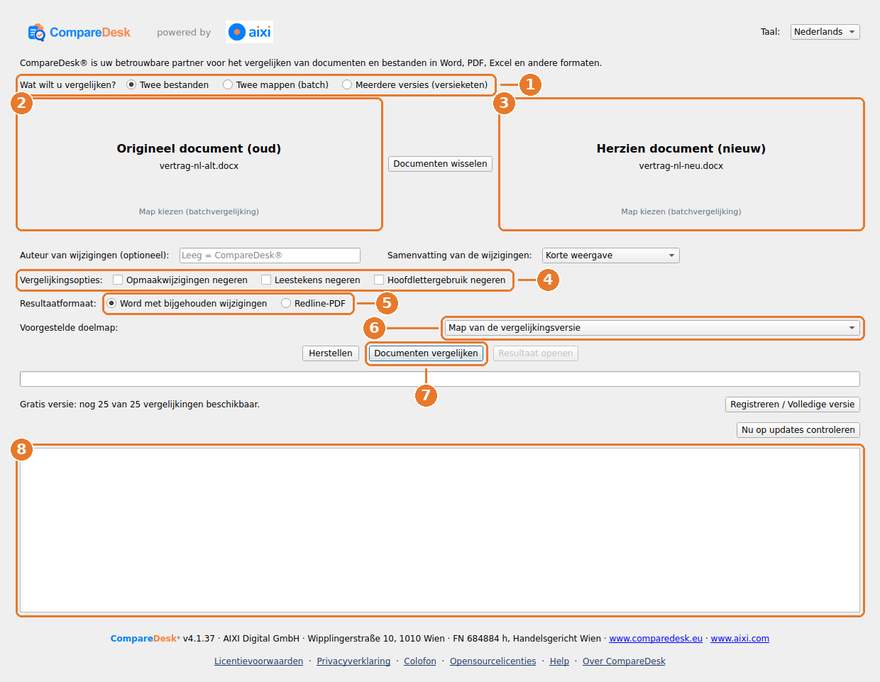Click the aixi logo
Viewport: 880px width, 682px height.
click(250, 32)
